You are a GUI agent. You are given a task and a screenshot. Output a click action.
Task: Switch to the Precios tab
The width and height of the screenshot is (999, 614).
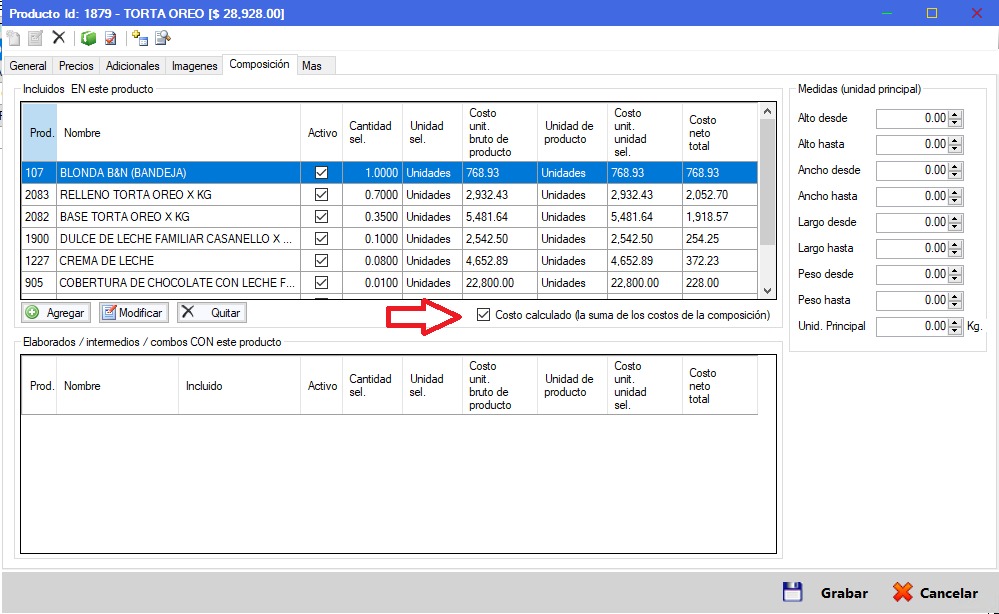(x=76, y=66)
